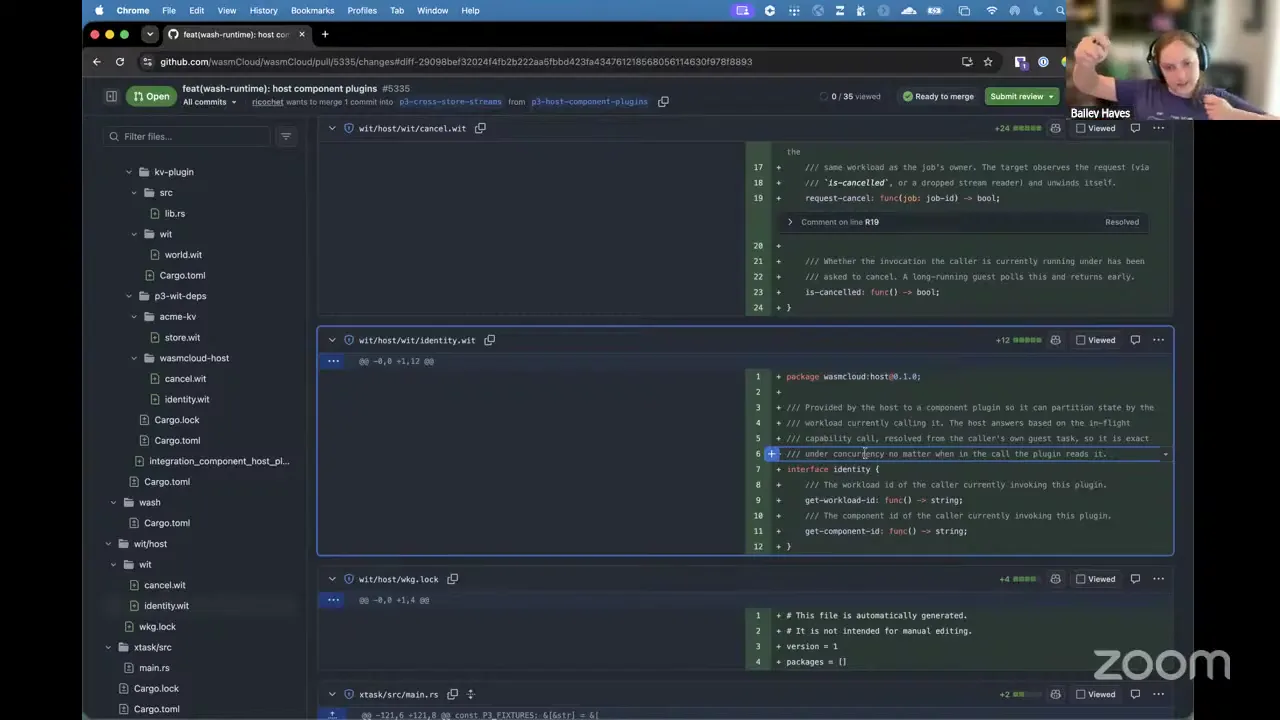Collapse the identity.wit diff
This screenshot has width=1280, height=720.
332,340
